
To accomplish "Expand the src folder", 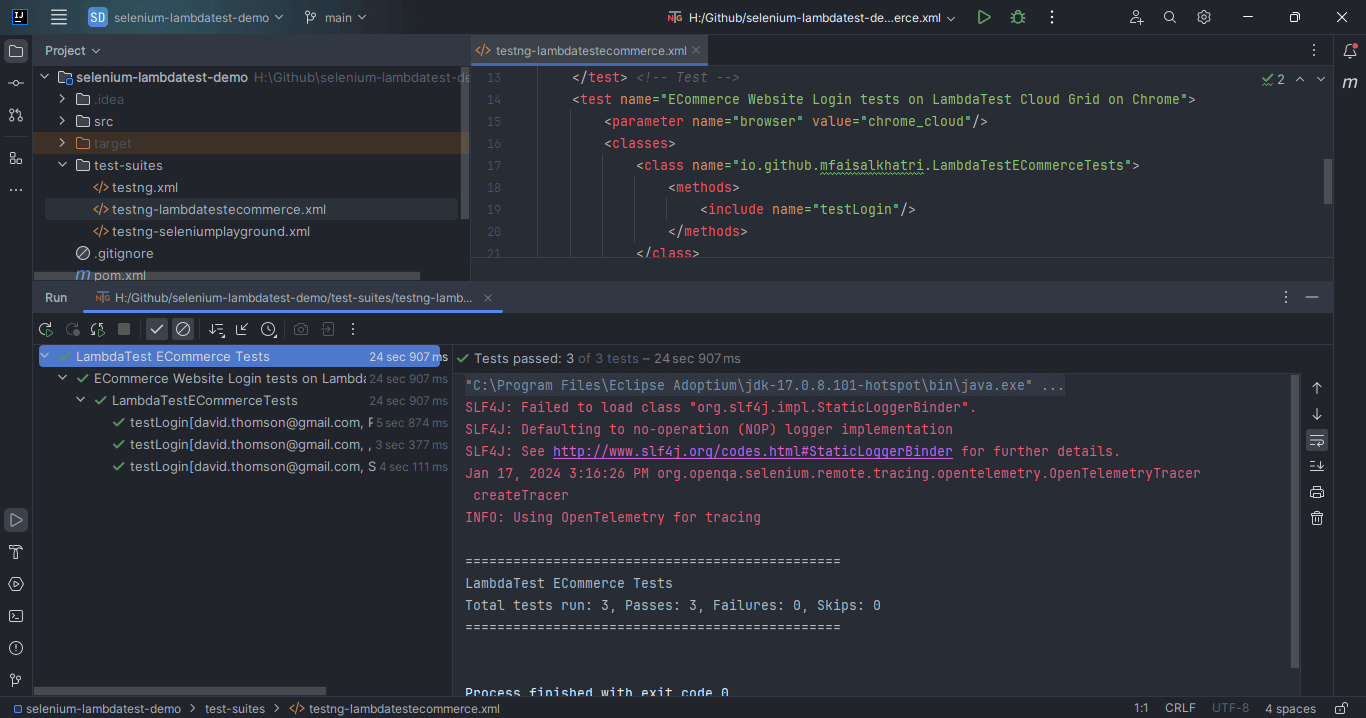I will coord(62,121).
